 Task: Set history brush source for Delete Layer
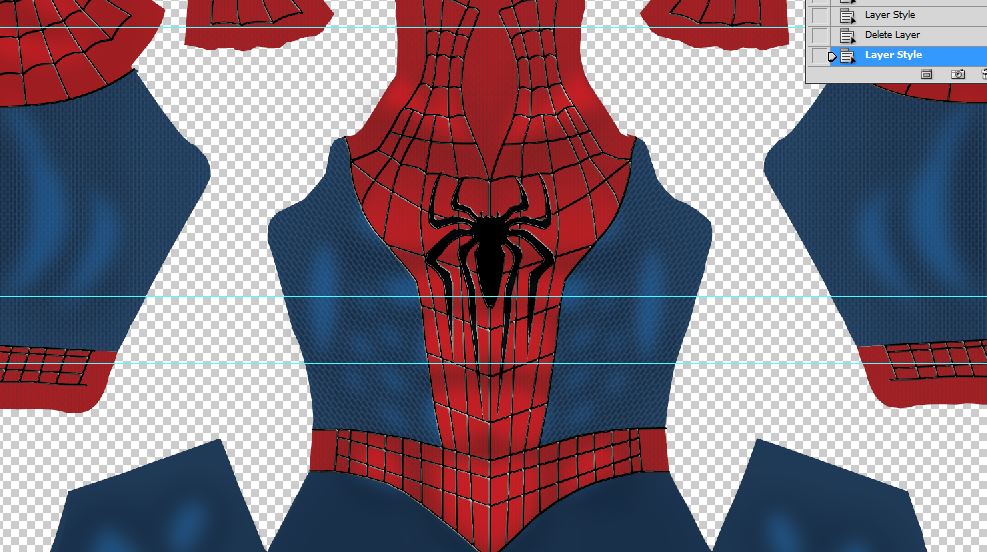(820, 35)
